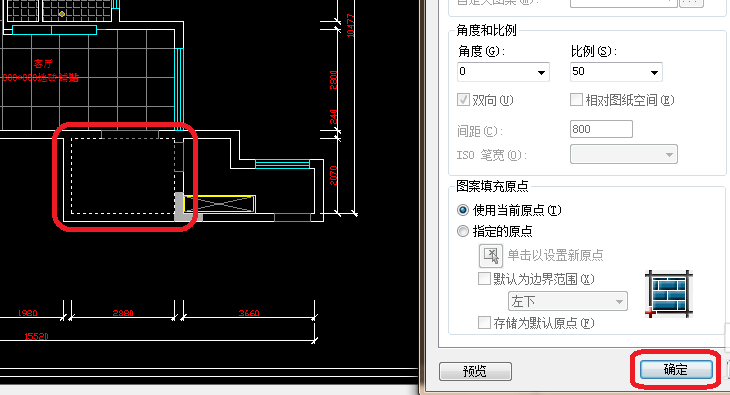Open the 角度 angle dropdown

click(503, 72)
